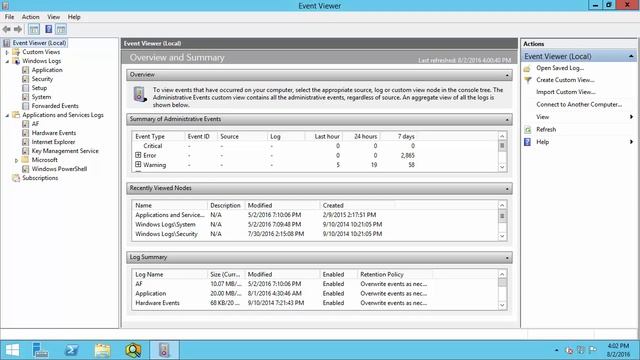Open the File menu
The image size is (640, 360).
[9, 17]
